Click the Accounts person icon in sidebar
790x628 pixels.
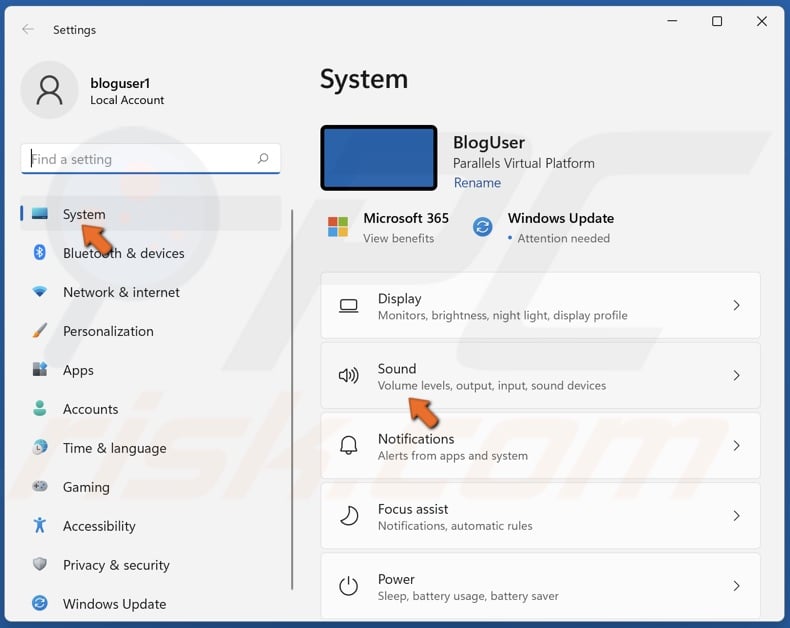click(40, 408)
